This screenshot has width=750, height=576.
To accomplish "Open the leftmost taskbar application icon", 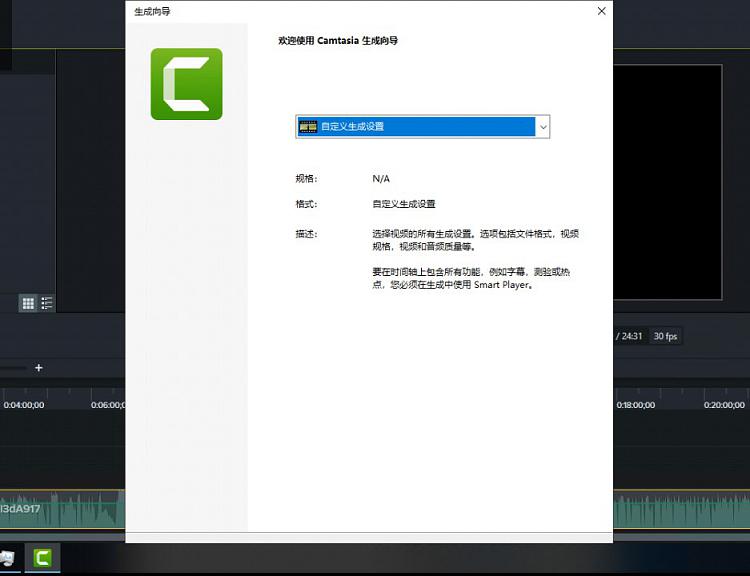I will (7, 557).
